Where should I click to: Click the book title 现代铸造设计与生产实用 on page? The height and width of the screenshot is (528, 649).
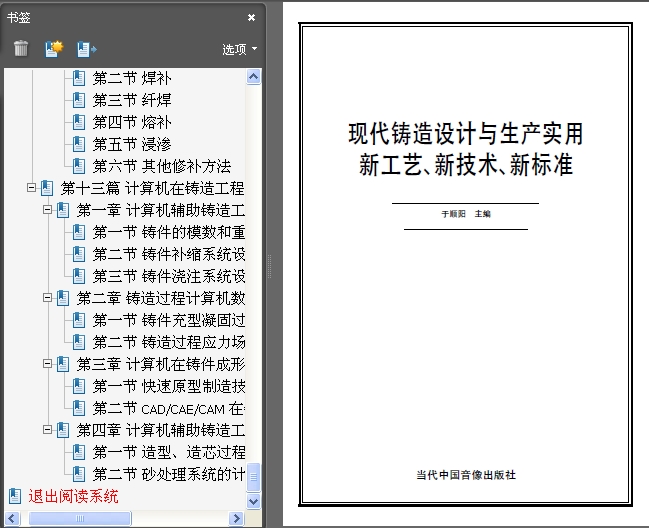click(x=466, y=134)
